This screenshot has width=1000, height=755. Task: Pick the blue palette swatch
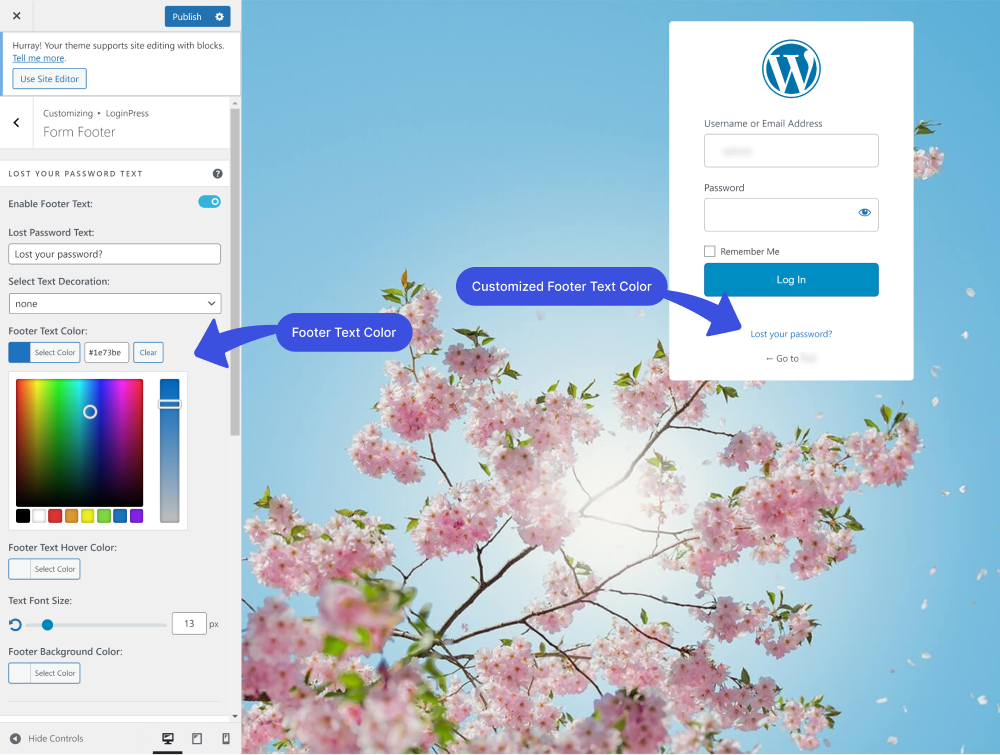(121, 516)
